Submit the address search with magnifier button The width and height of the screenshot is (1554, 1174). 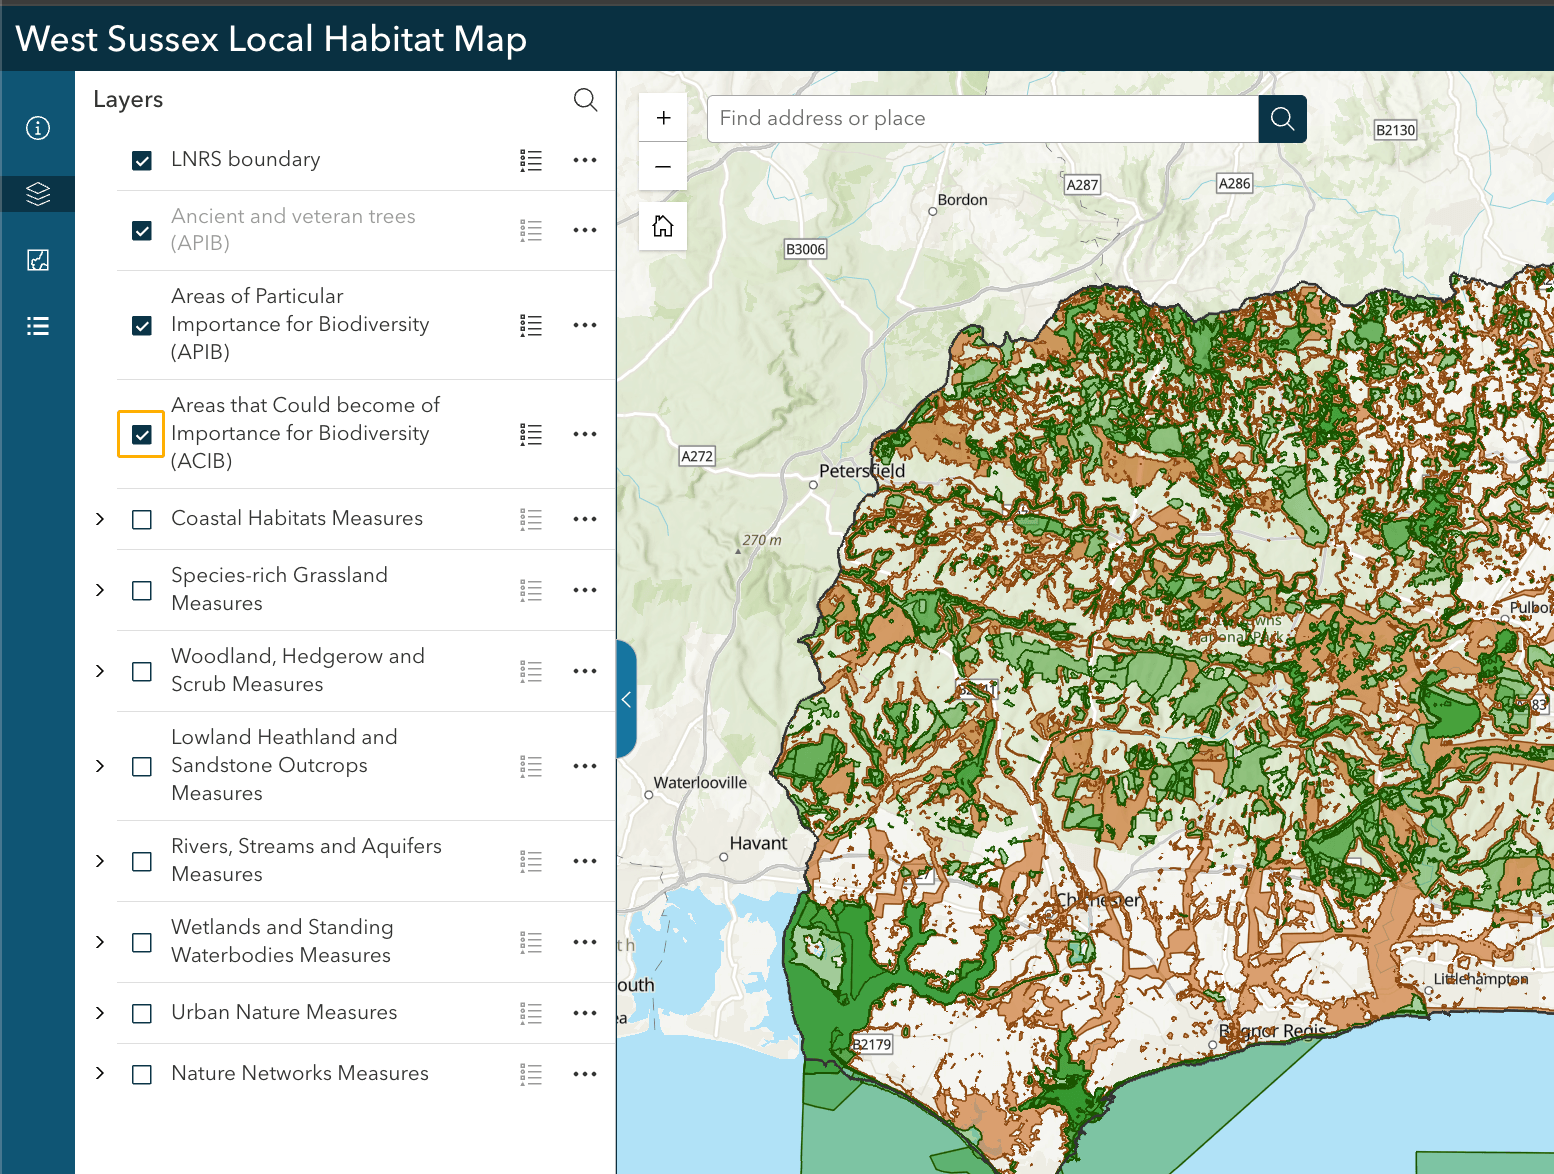(1282, 119)
